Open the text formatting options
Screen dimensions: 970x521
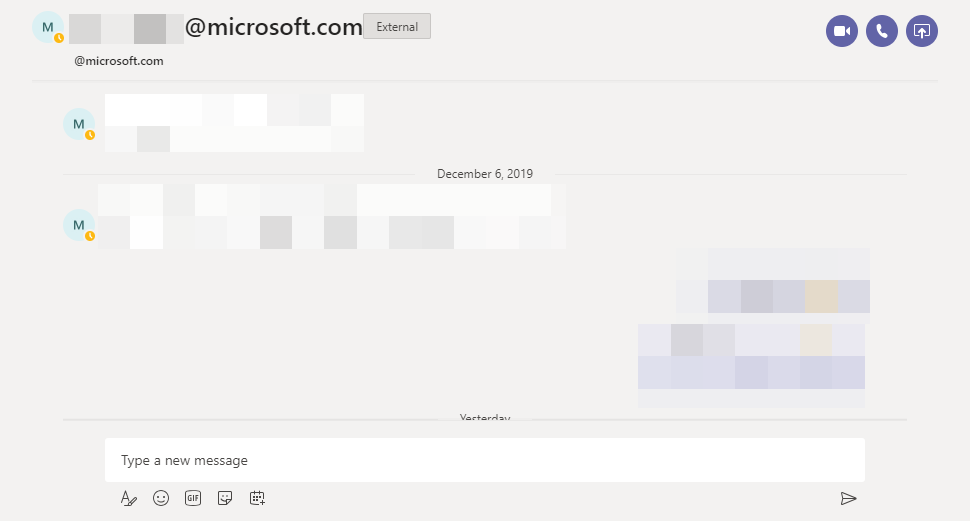point(129,498)
